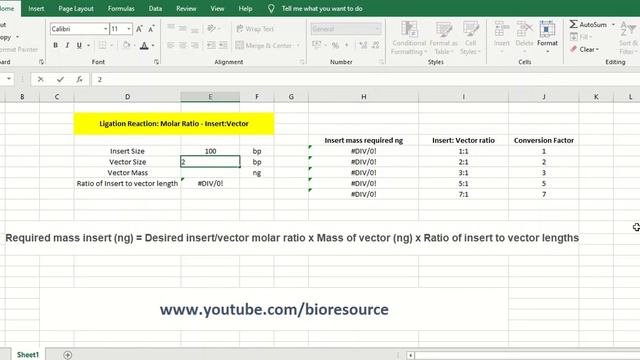Toggle Underline formatting

point(79,45)
